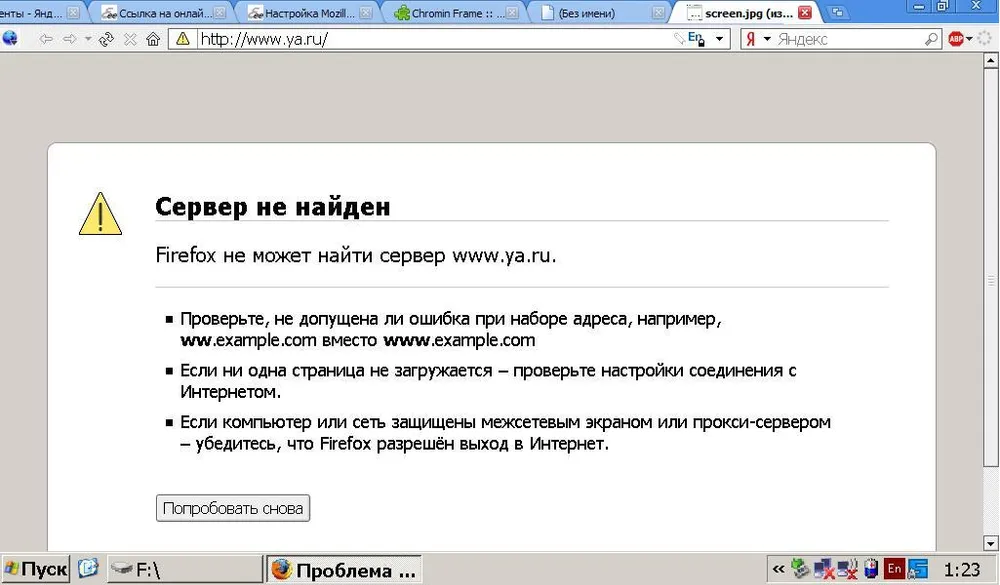Image resolution: width=1000 pixels, height=585 pixels.
Task: Click into the http://www.ya.ru/ address field
Action: pos(430,40)
